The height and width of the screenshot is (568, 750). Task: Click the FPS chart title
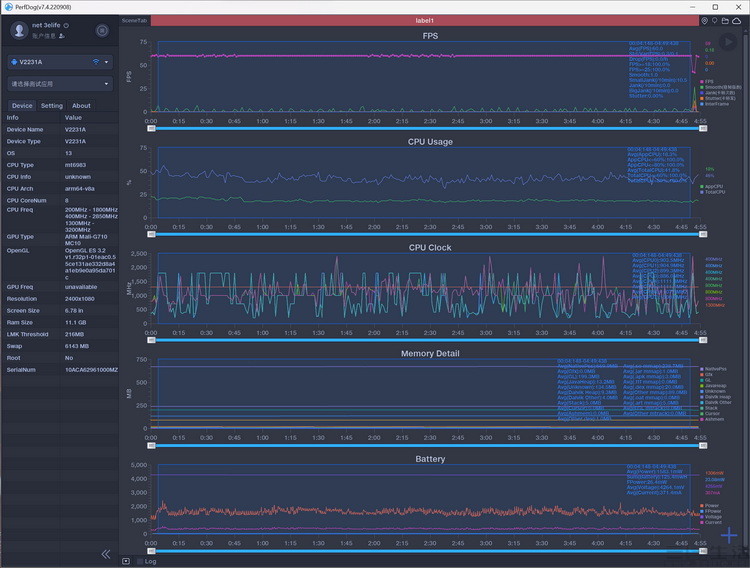pyautogui.click(x=430, y=36)
